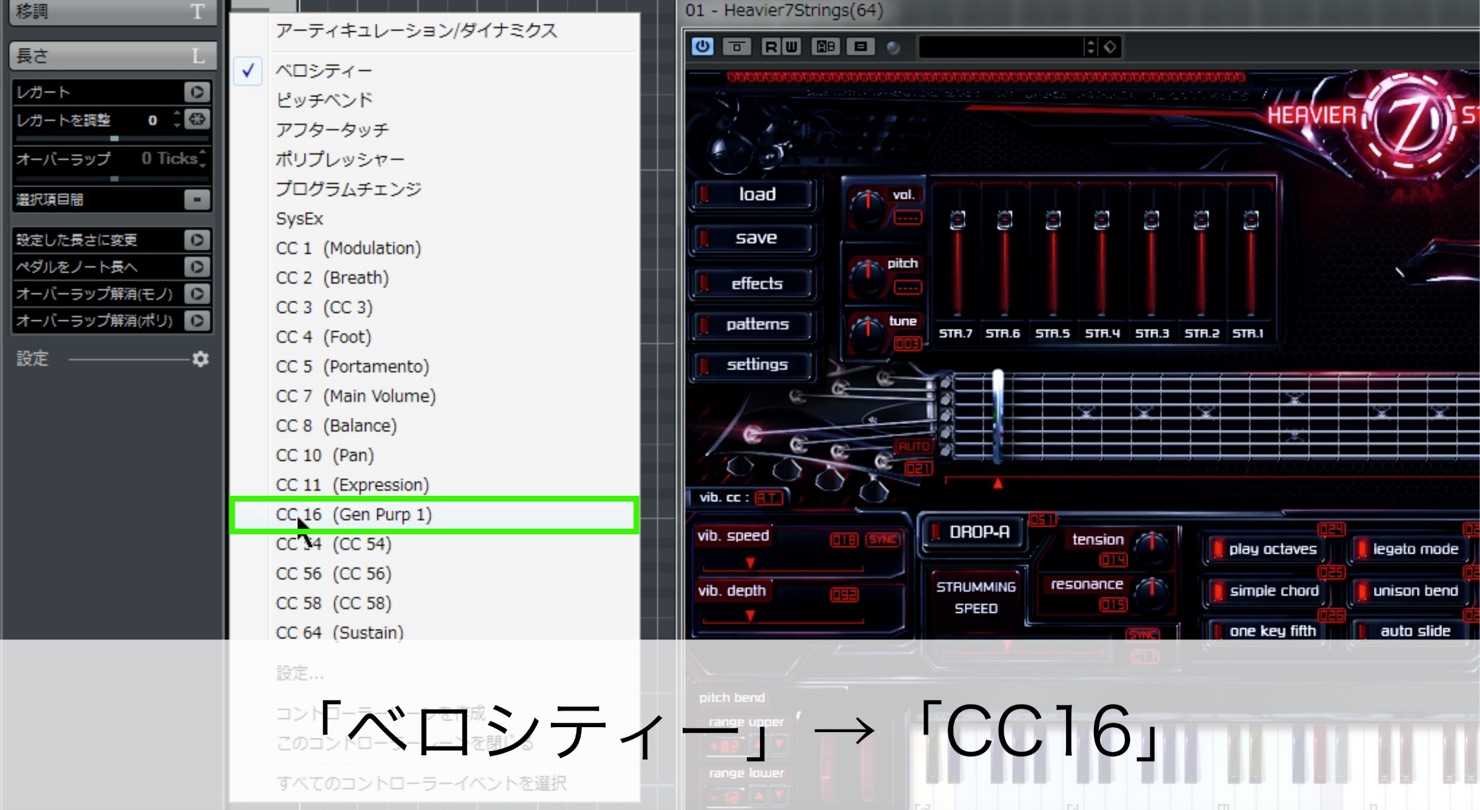Enable unison bend

1410,591
